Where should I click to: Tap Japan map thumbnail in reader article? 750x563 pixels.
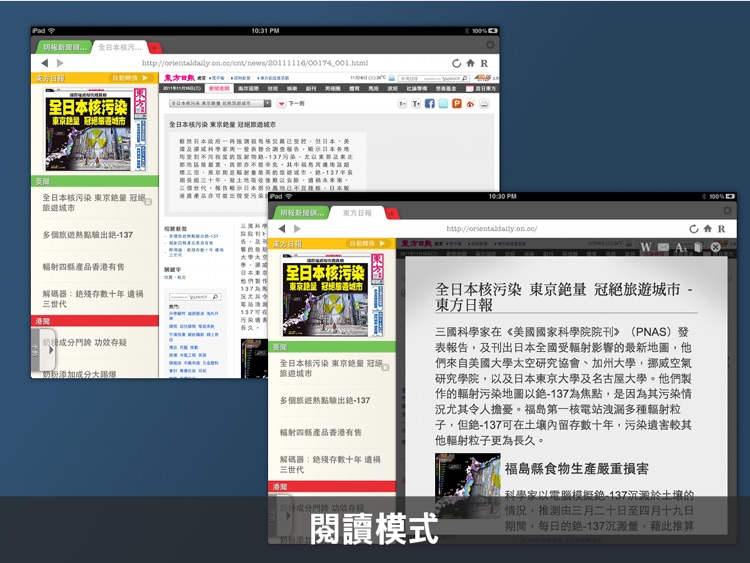468,486
